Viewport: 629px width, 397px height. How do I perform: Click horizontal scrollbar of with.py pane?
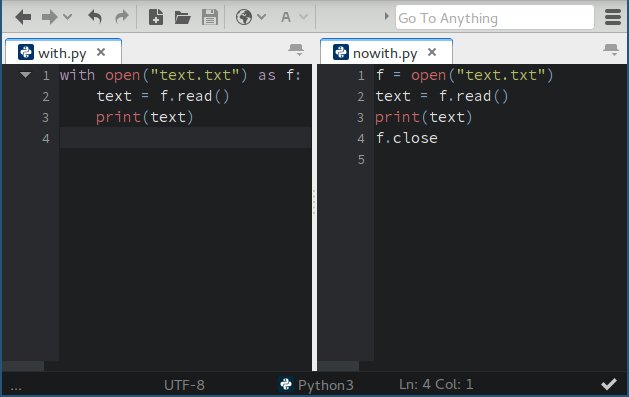point(23,366)
